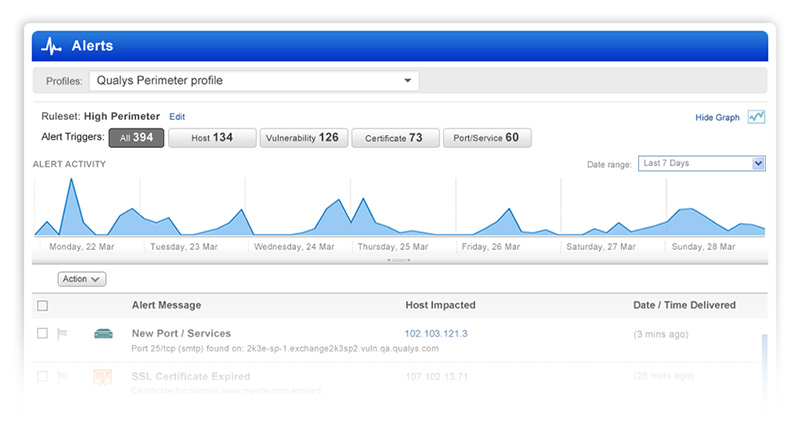Image resolution: width=800 pixels, height=422 pixels.
Task: Flag the New Port / Services alert
Action: [x=62, y=334]
